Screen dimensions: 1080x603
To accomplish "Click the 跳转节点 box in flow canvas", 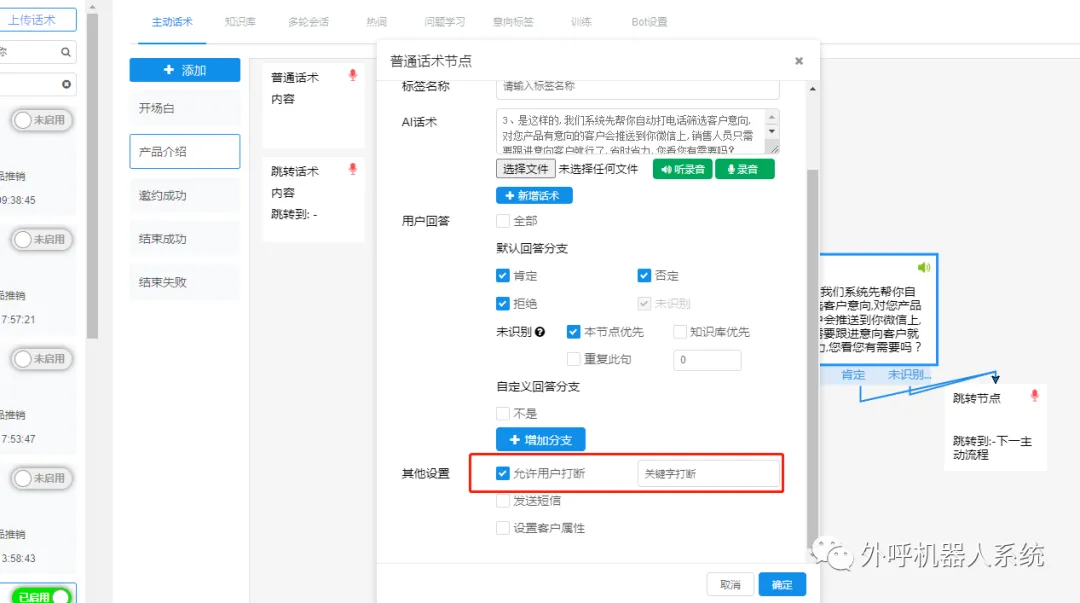I will (996, 427).
